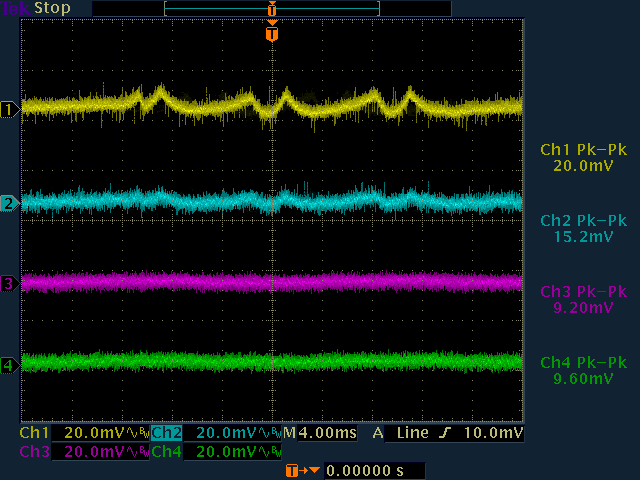Click the yellow channel 1 ground marker
Image resolution: width=640 pixels, height=480 pixels.
click(9, 108)
